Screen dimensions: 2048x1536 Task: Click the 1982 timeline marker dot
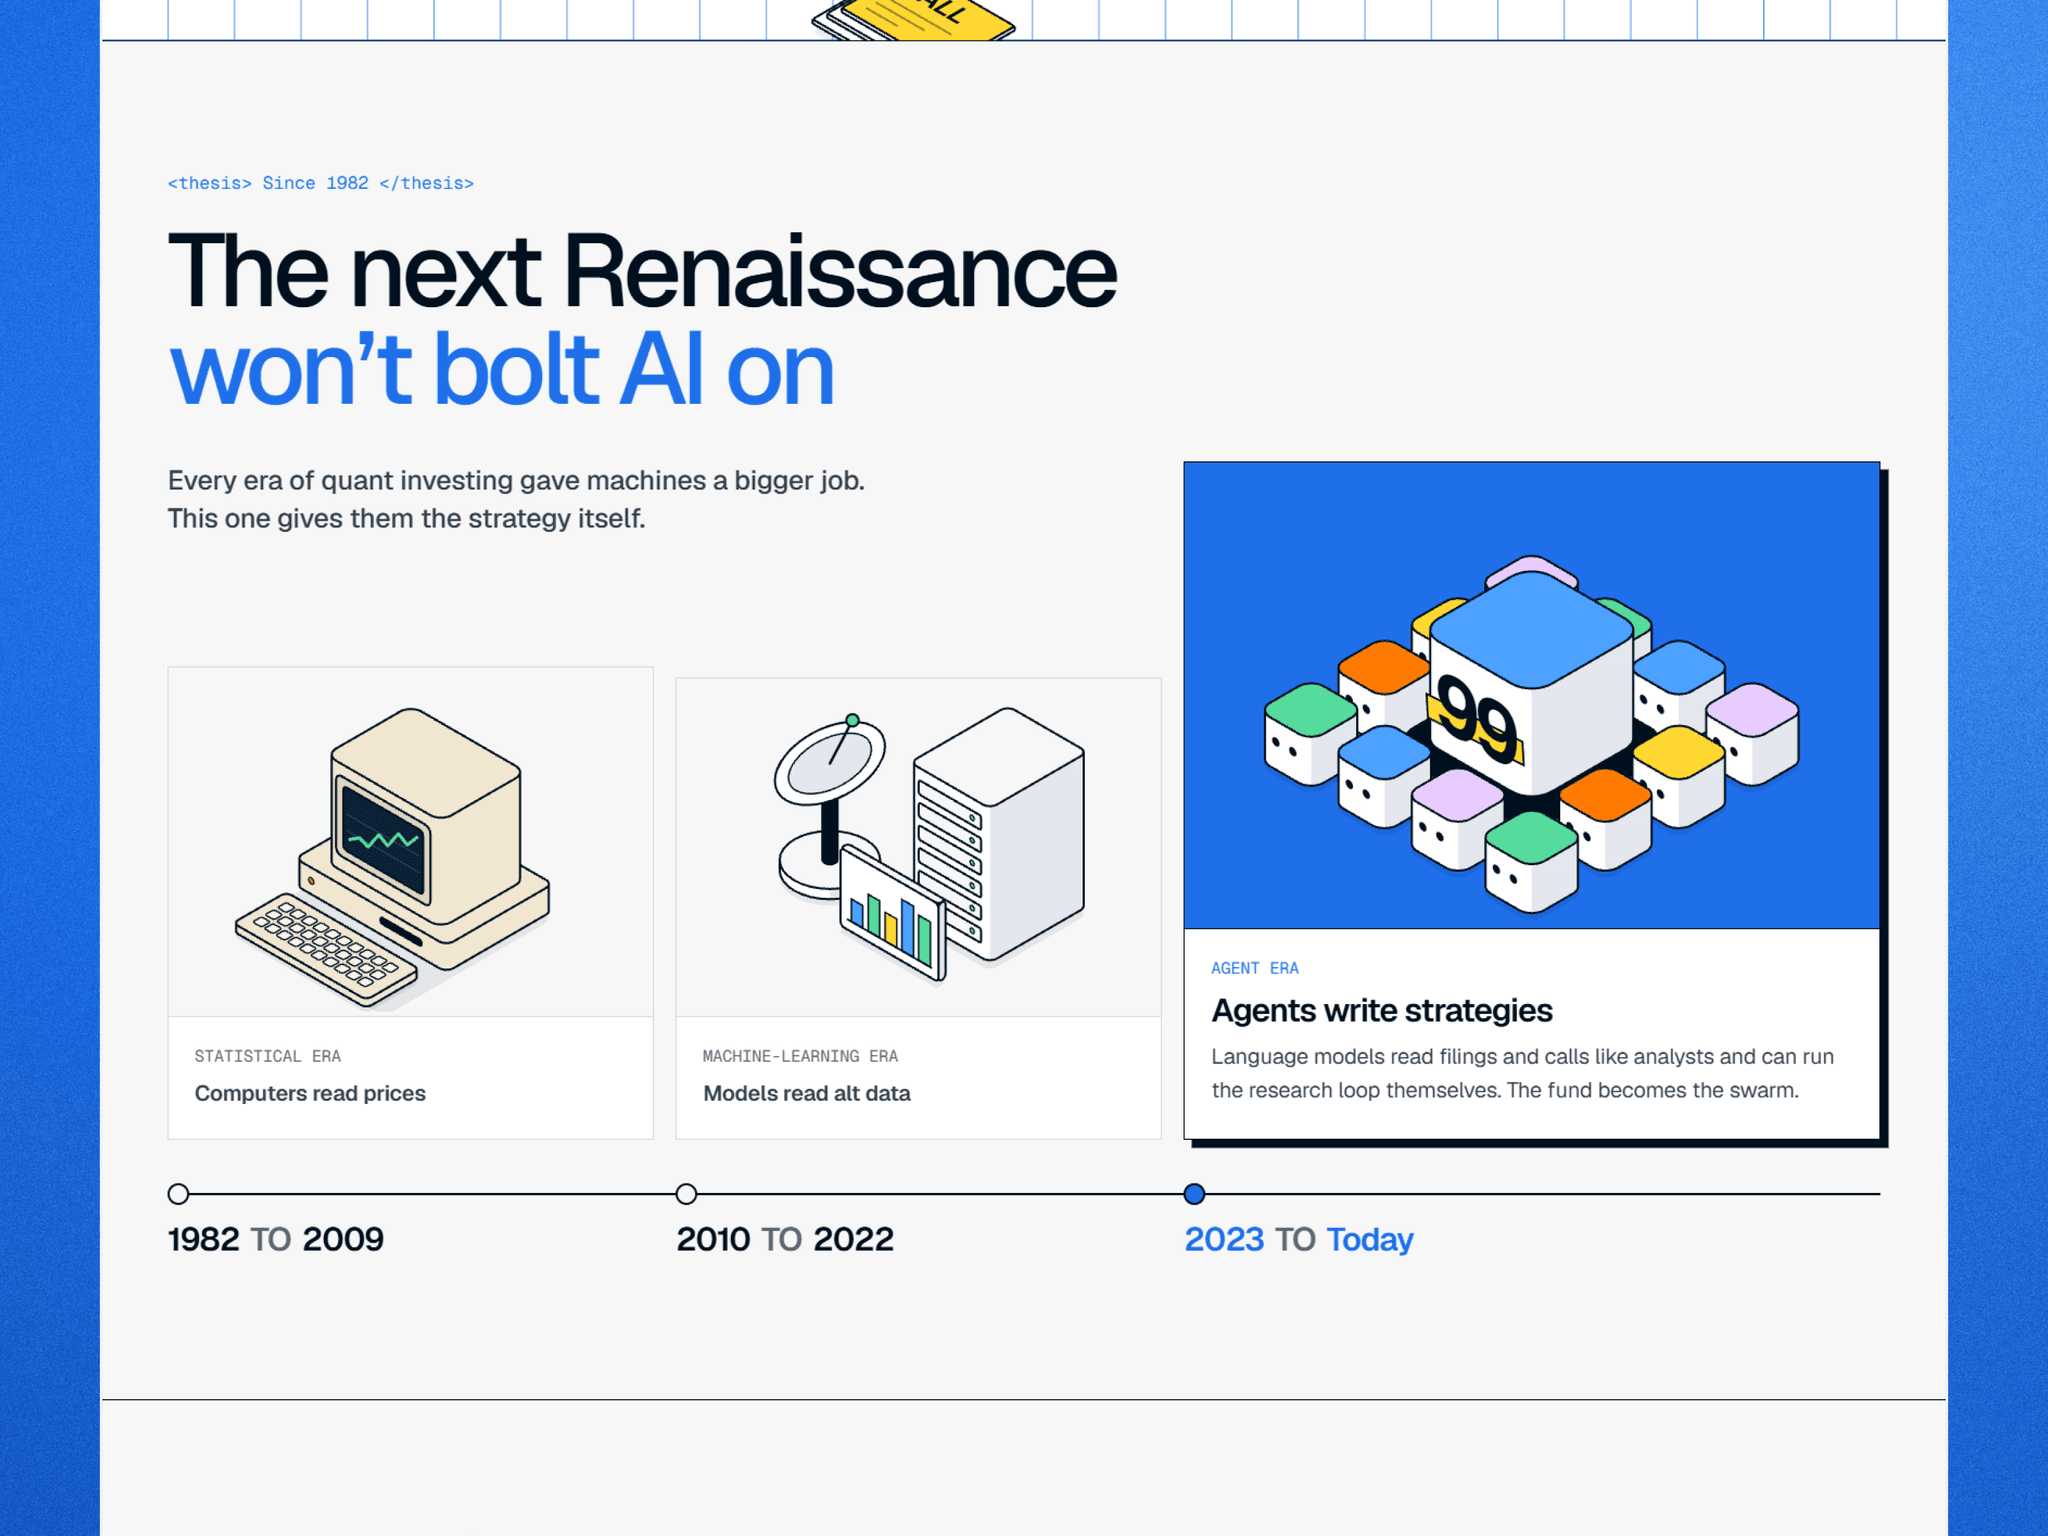pyautogui.click(x=178, y=1194)
